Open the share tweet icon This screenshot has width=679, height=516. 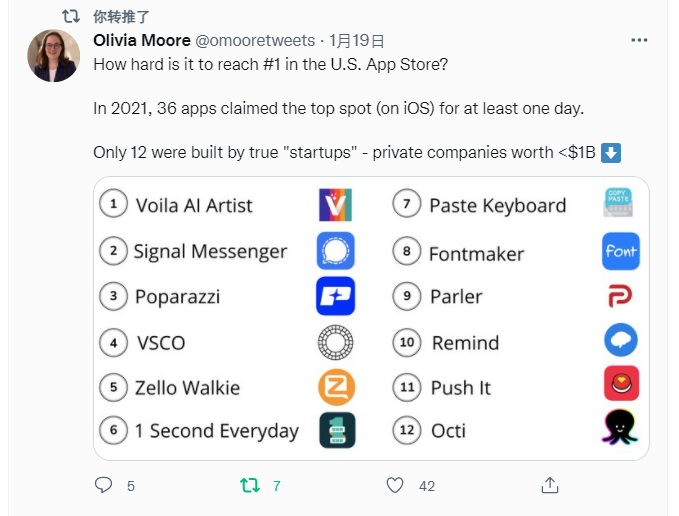[549, 486]
